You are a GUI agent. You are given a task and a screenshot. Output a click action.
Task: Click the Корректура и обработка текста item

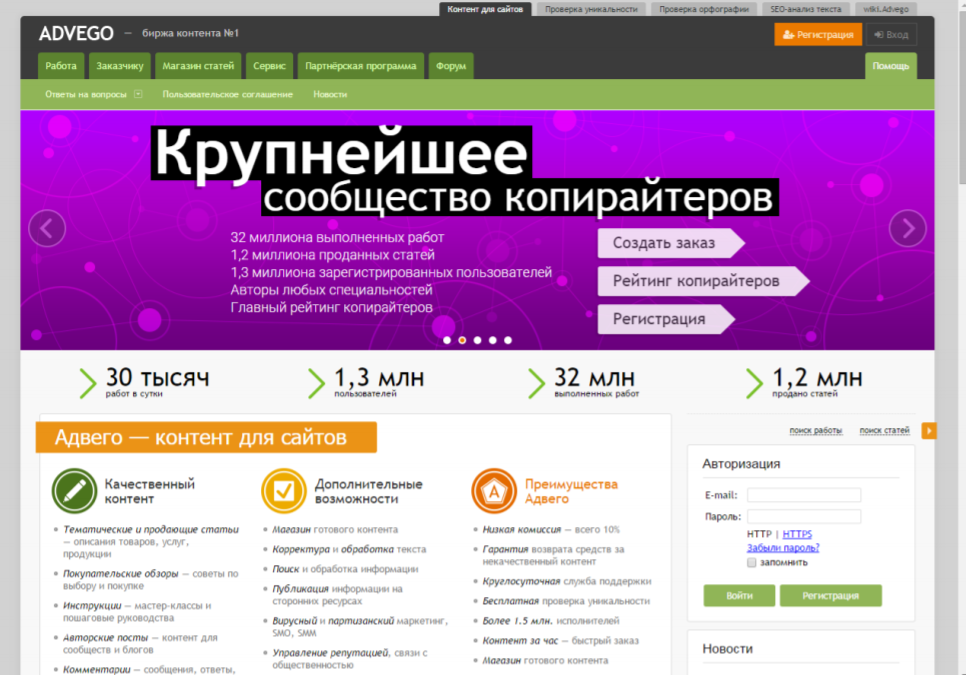point(349,549)
